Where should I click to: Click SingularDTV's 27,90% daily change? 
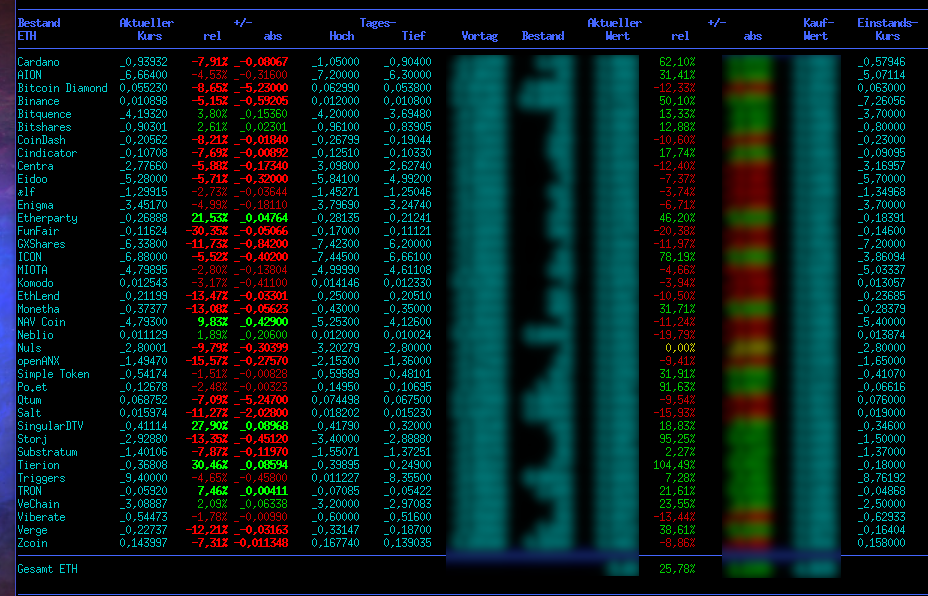coord(210,427)
